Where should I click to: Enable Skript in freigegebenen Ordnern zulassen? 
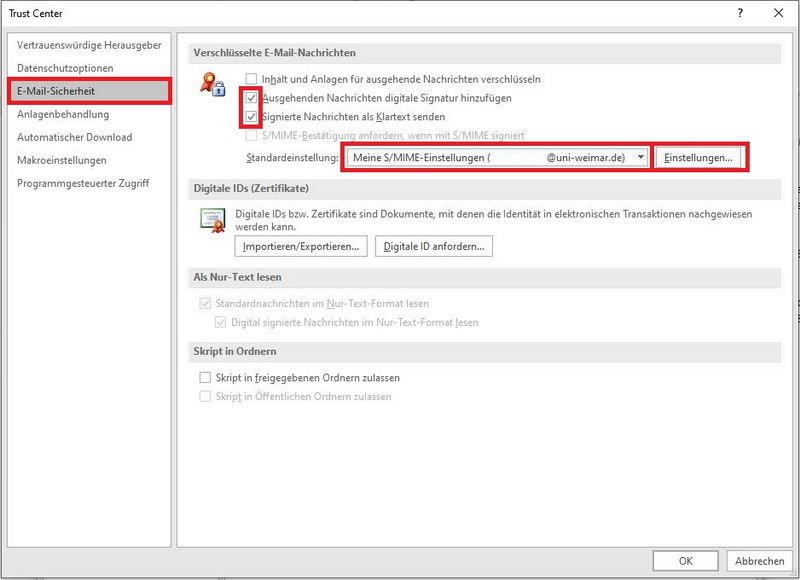coord(205,377)
